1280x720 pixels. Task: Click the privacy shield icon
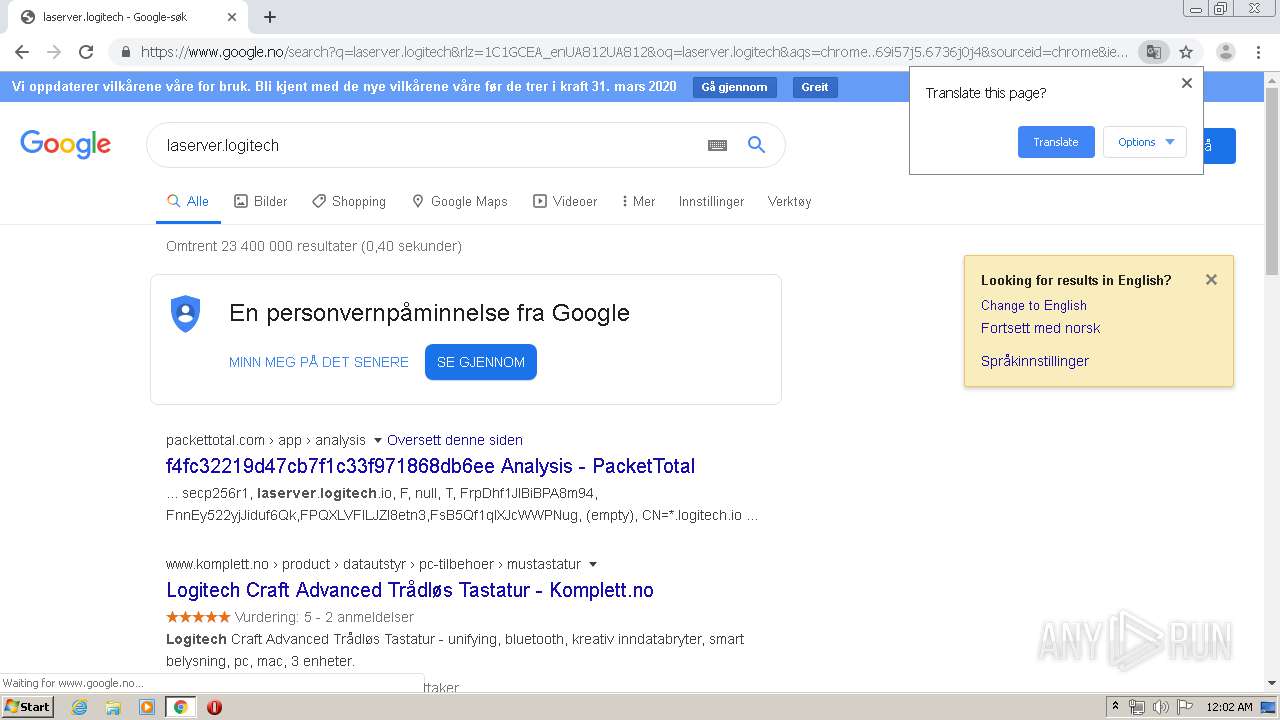[186, 314]
